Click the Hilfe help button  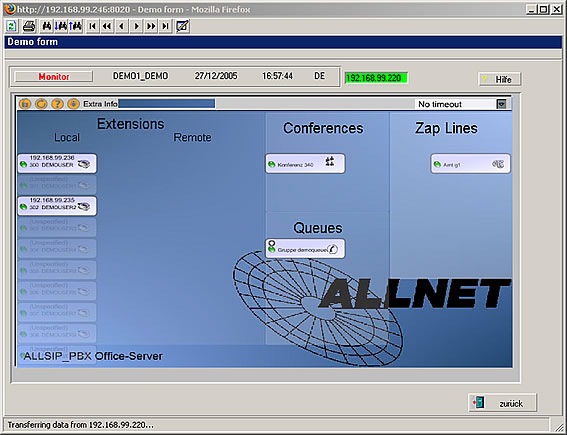499,79
